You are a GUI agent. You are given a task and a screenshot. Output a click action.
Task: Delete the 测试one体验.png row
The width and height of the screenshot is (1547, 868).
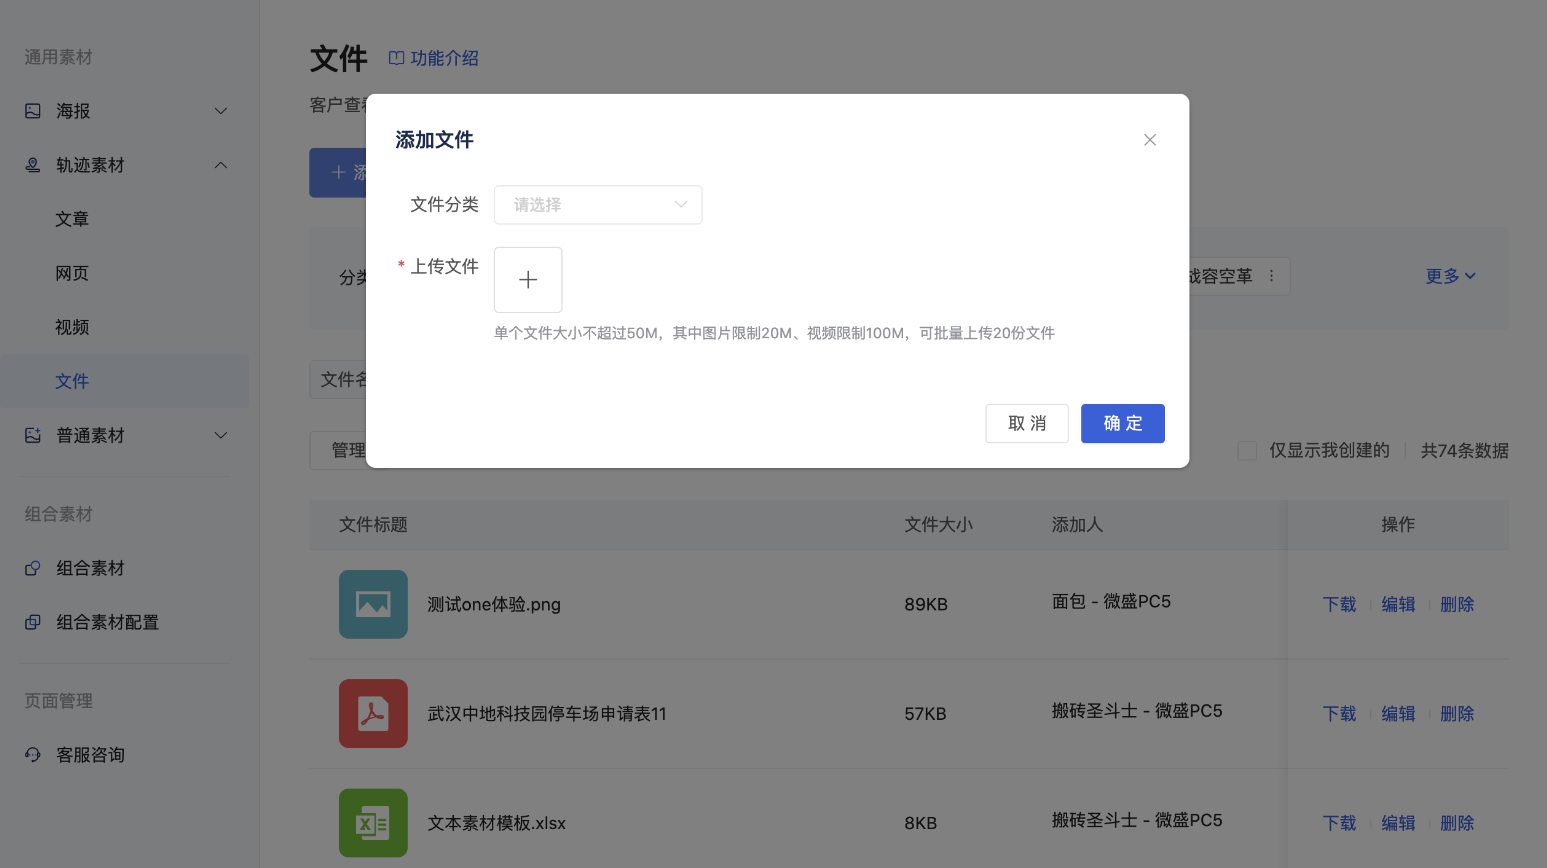(1457, 604)
